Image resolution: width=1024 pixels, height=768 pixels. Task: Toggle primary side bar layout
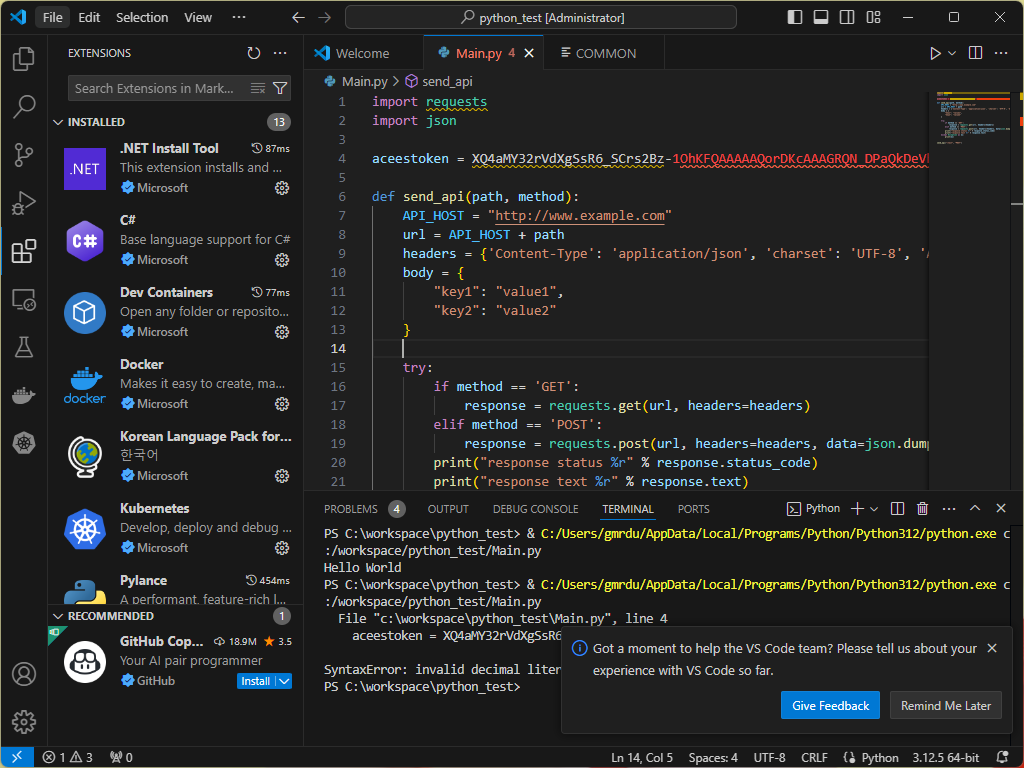tap(795, 18)
